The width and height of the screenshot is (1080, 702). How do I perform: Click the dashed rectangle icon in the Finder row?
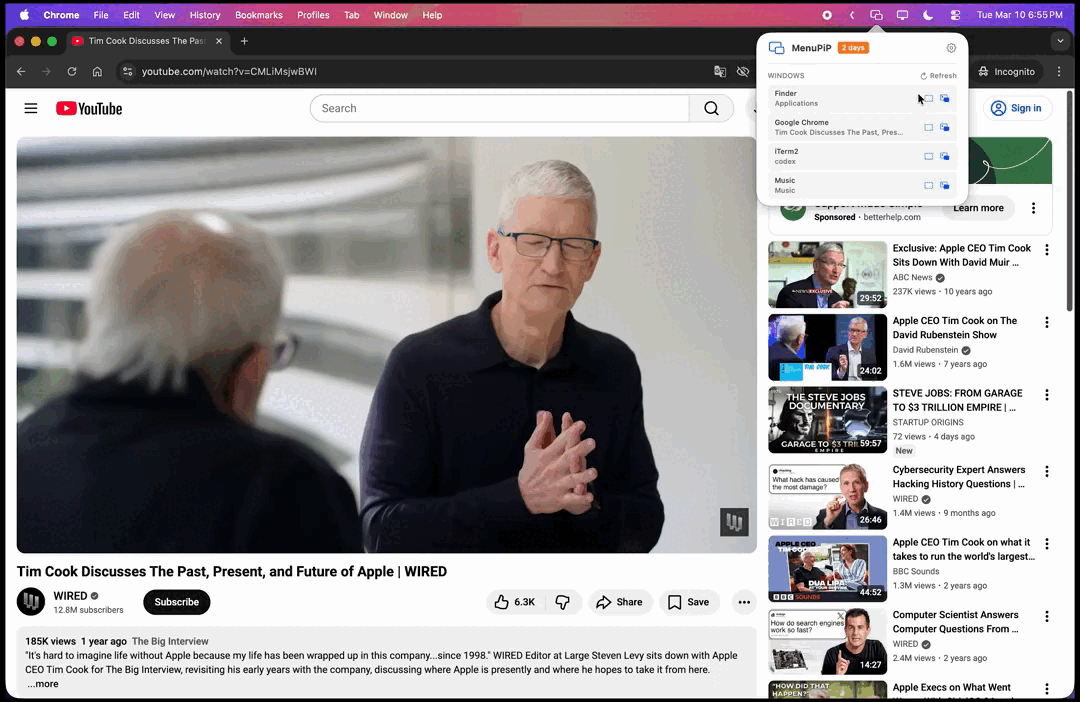point(928,99)
